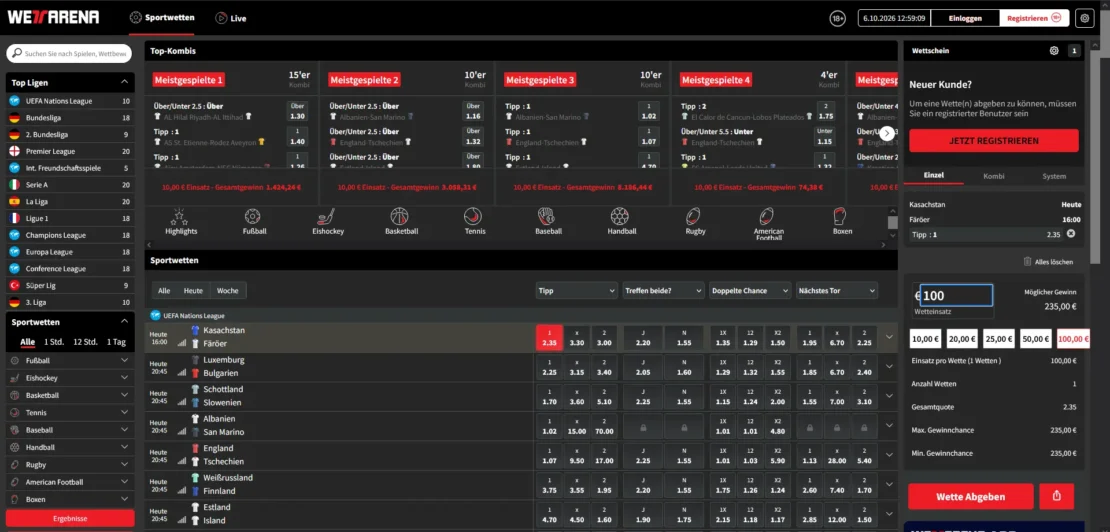The width and height of the screenshot is (1110, 532).
Task: Place bet with Wette Abgeben
Action: (x=971, y=497)
